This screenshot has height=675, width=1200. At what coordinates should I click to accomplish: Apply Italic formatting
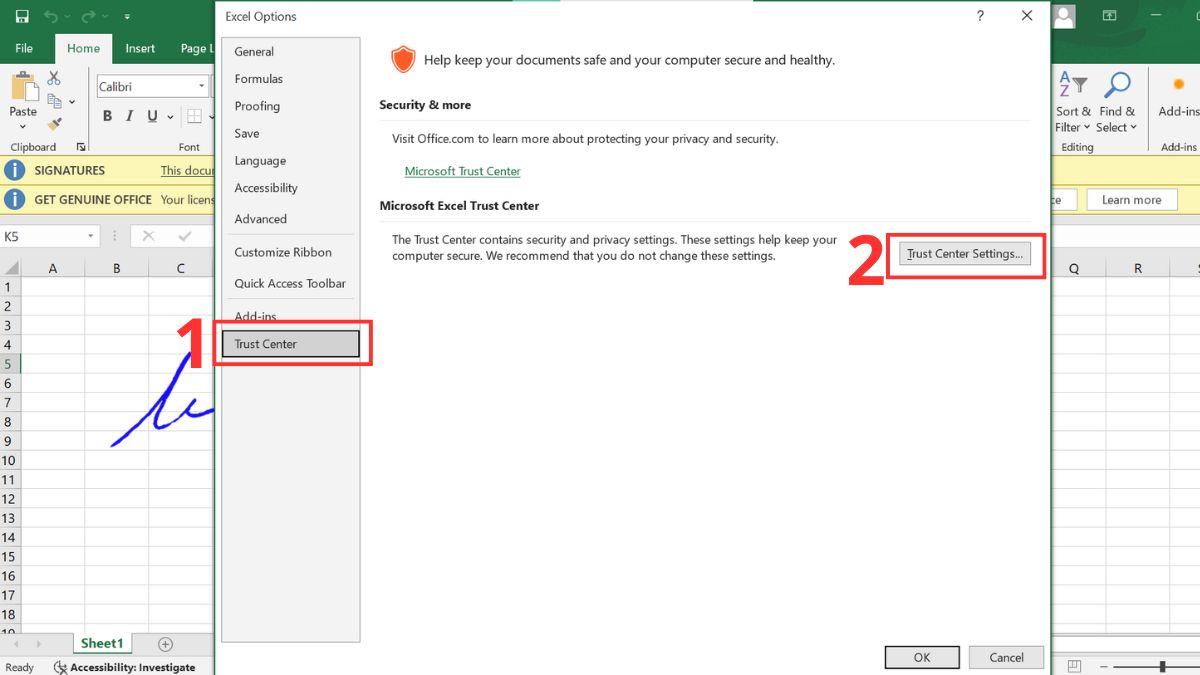[130, 117]
